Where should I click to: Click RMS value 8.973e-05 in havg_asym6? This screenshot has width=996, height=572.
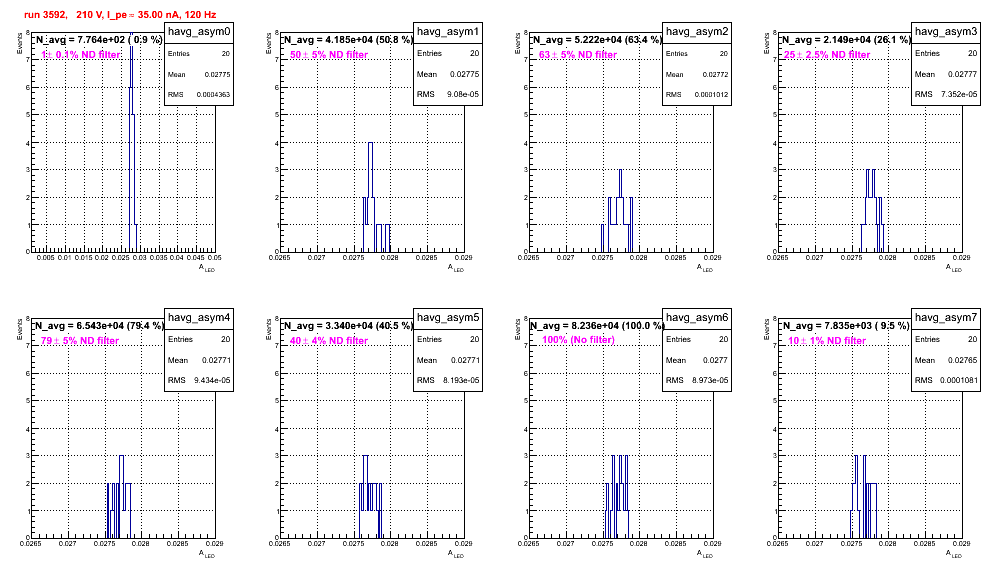coord(710,380)
